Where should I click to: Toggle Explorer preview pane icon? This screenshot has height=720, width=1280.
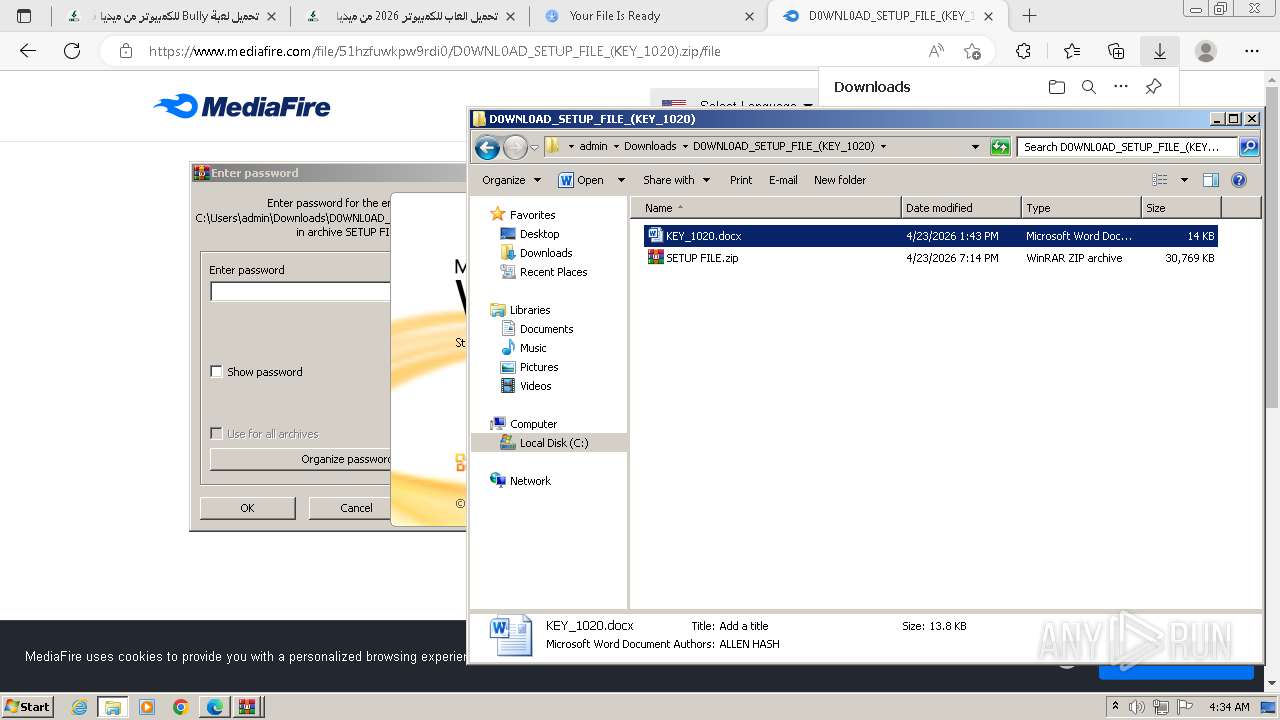coord(1211,180)
